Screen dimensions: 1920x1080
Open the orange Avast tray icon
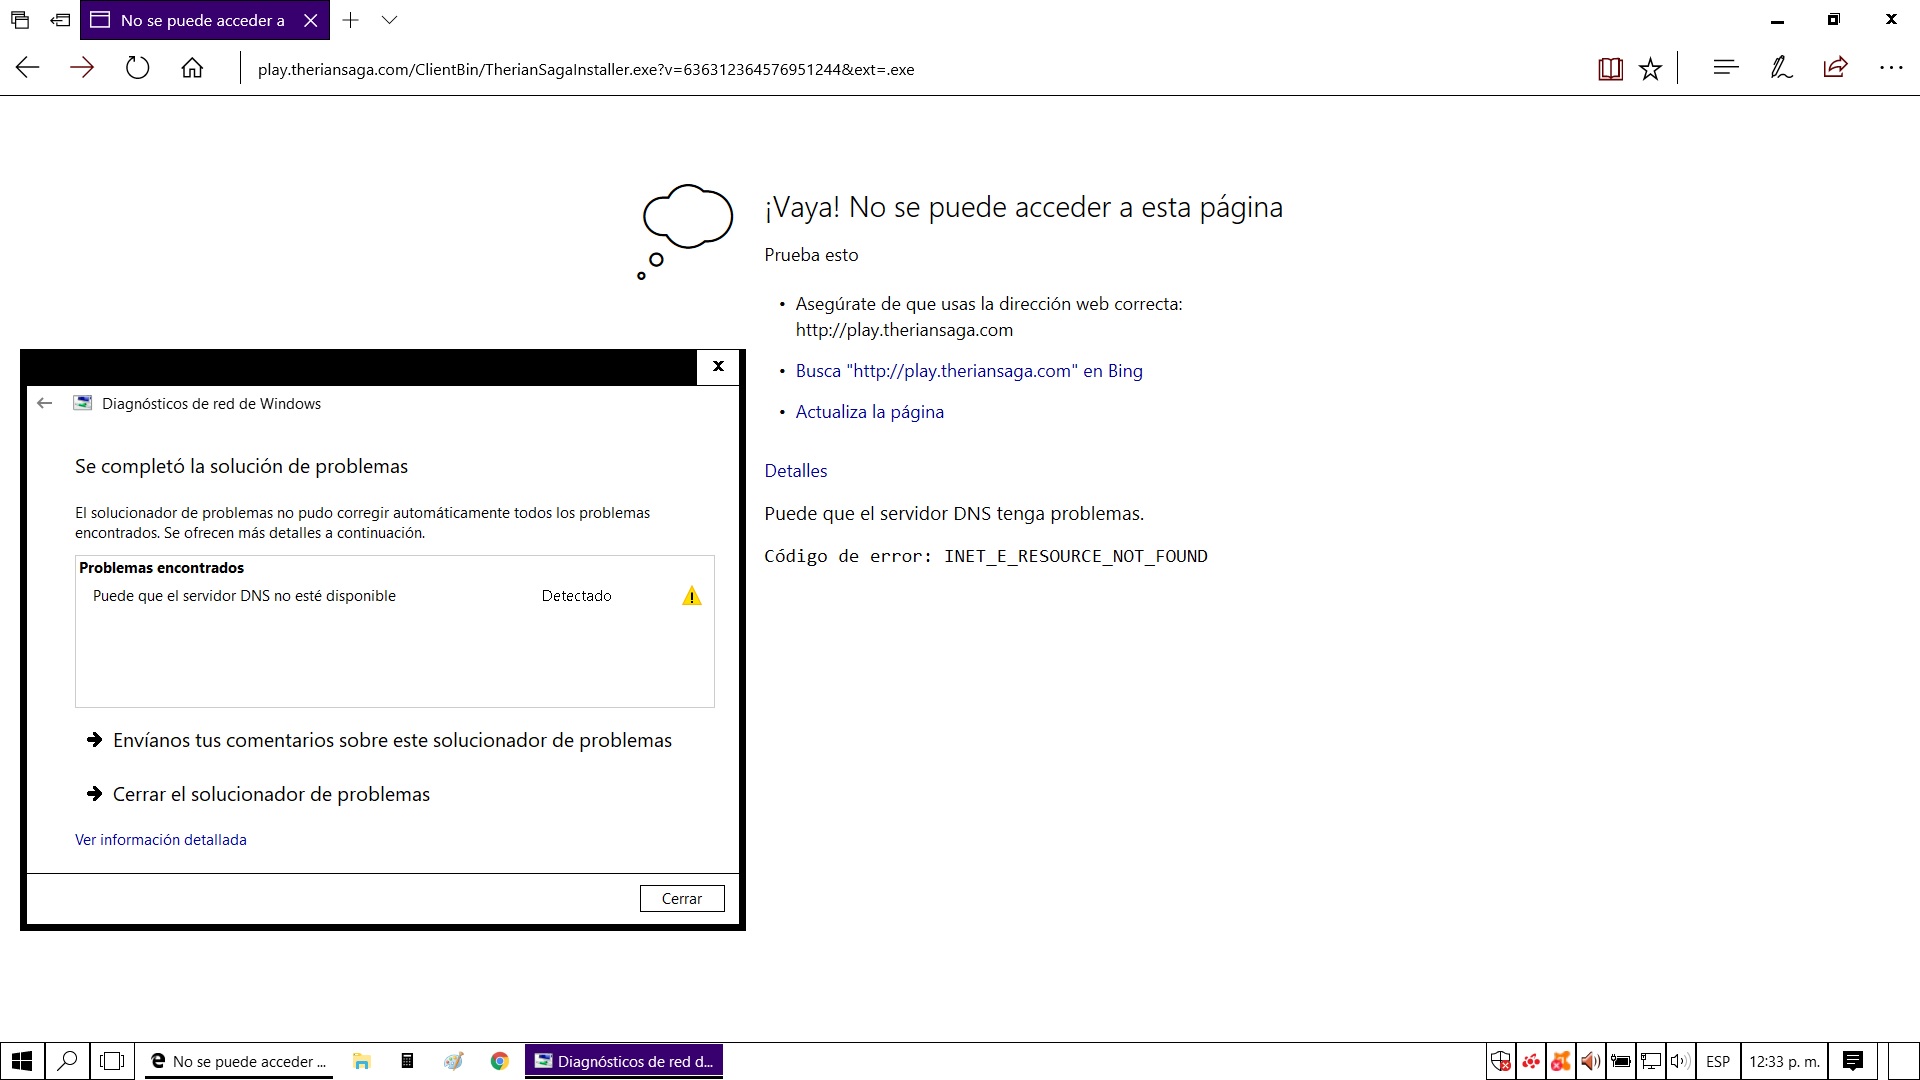[x=1560, y=1061]
